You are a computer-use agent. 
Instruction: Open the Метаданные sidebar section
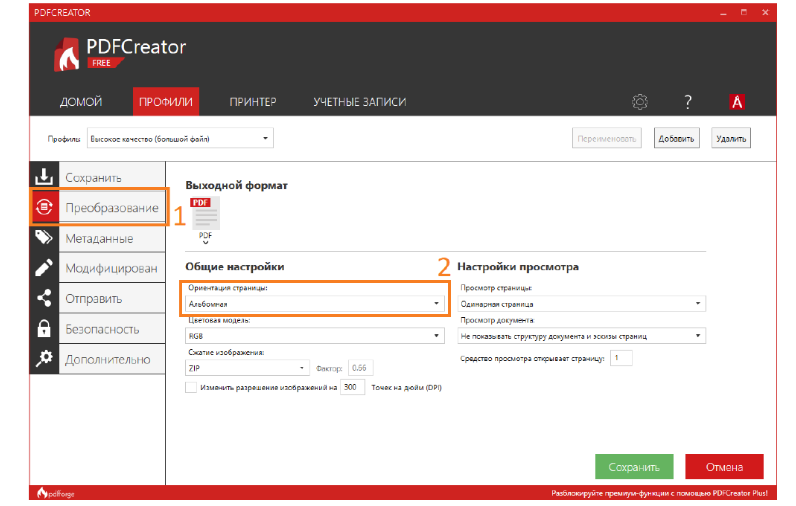(x=112, y=238)
